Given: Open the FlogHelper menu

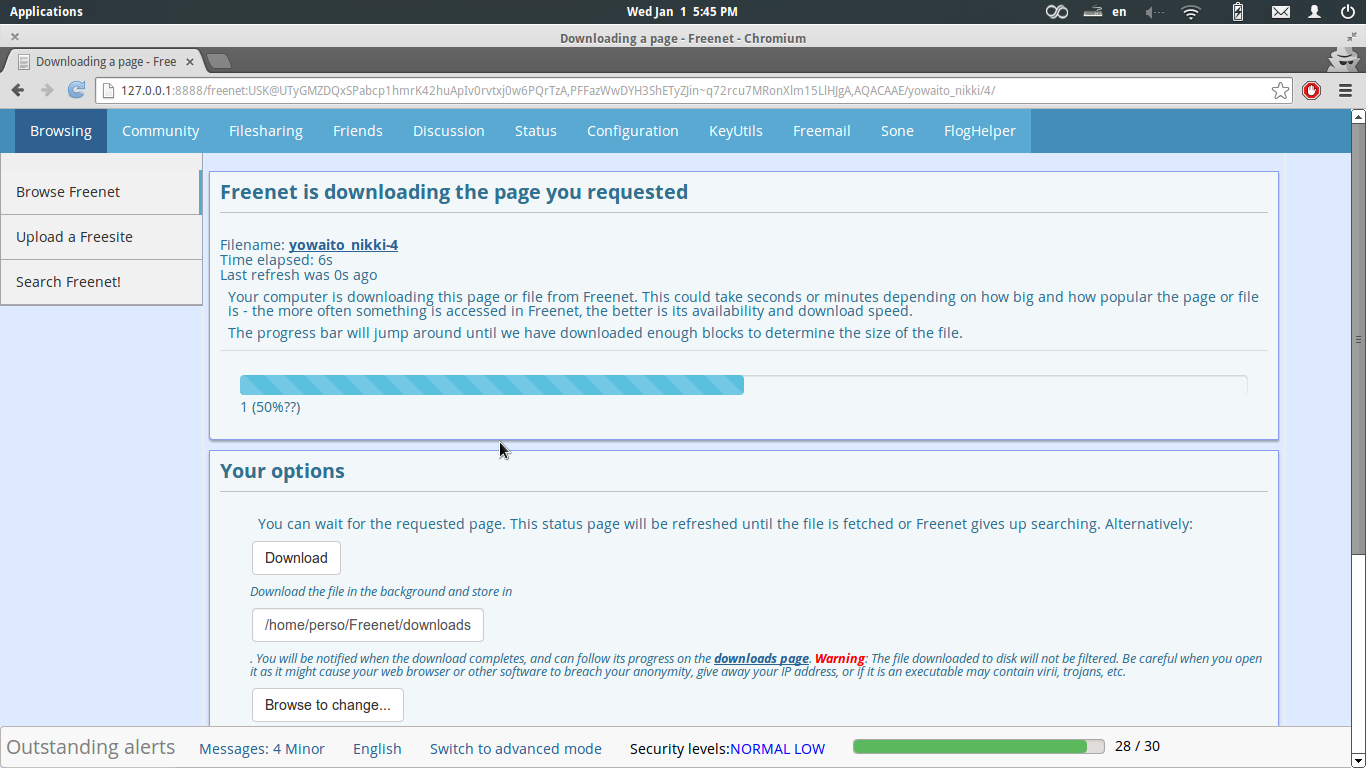Looking at the screenshot, I should click(980, 131).
